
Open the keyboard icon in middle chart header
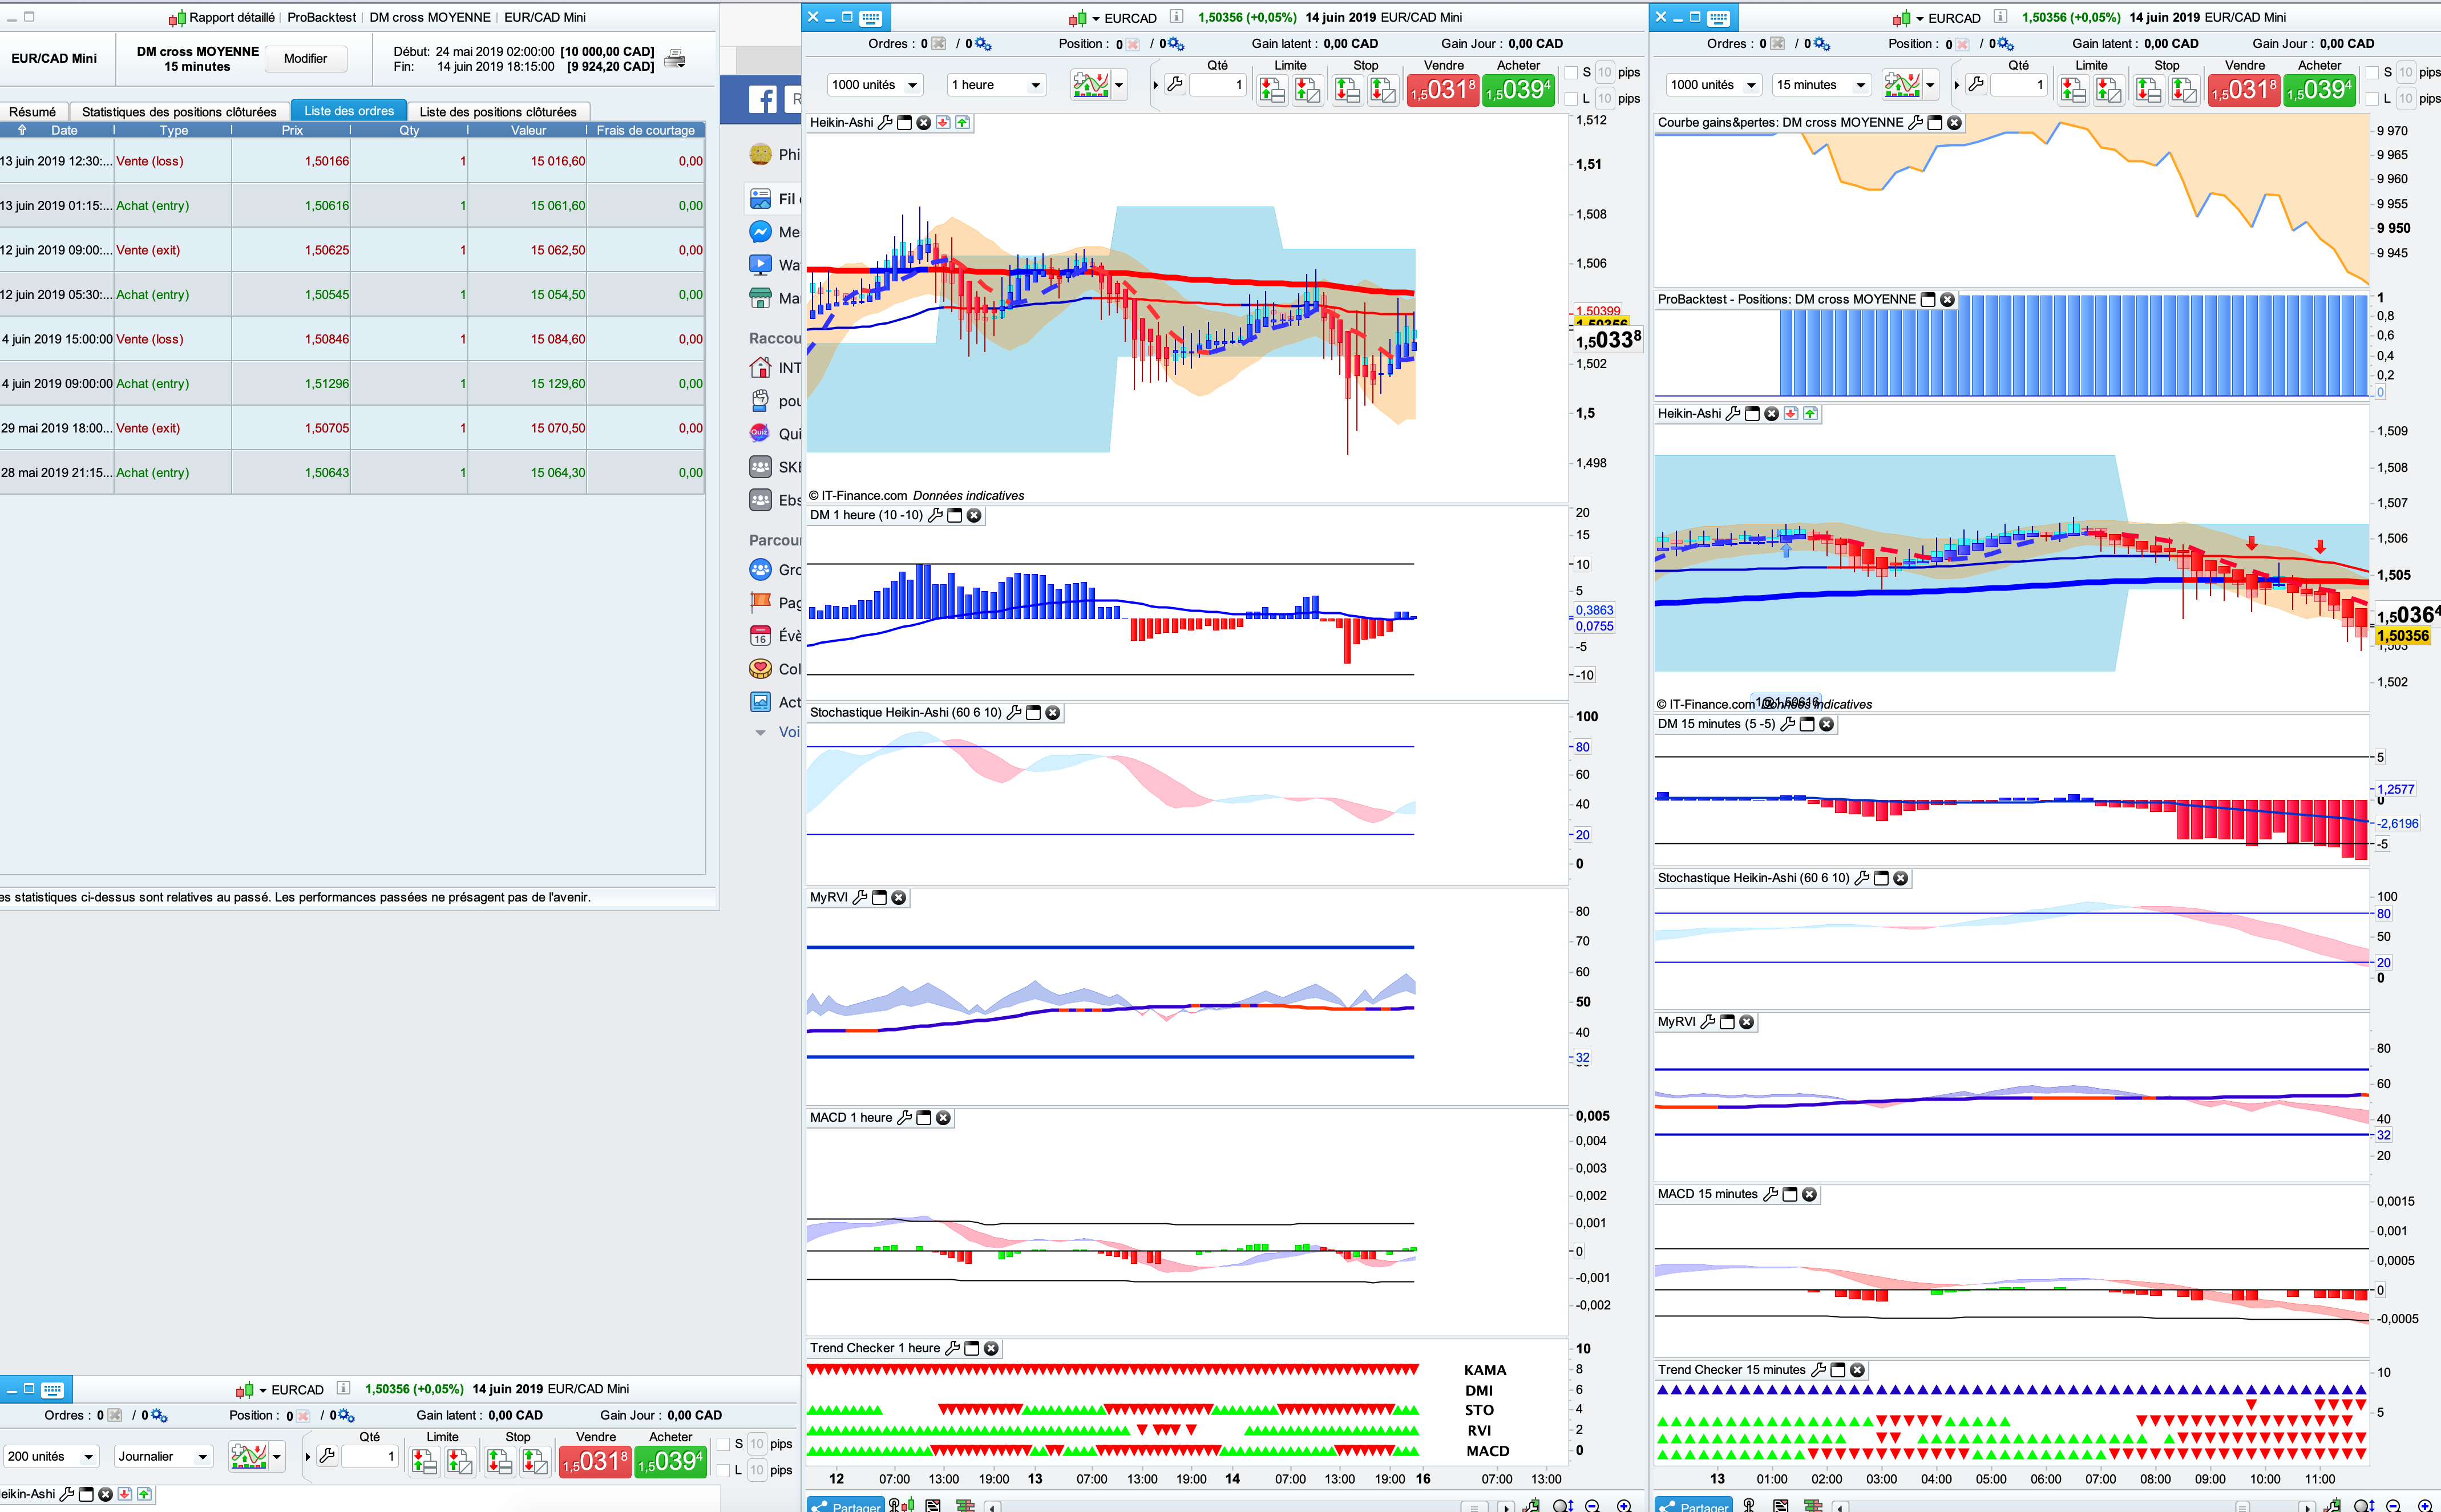click(871, 17)
